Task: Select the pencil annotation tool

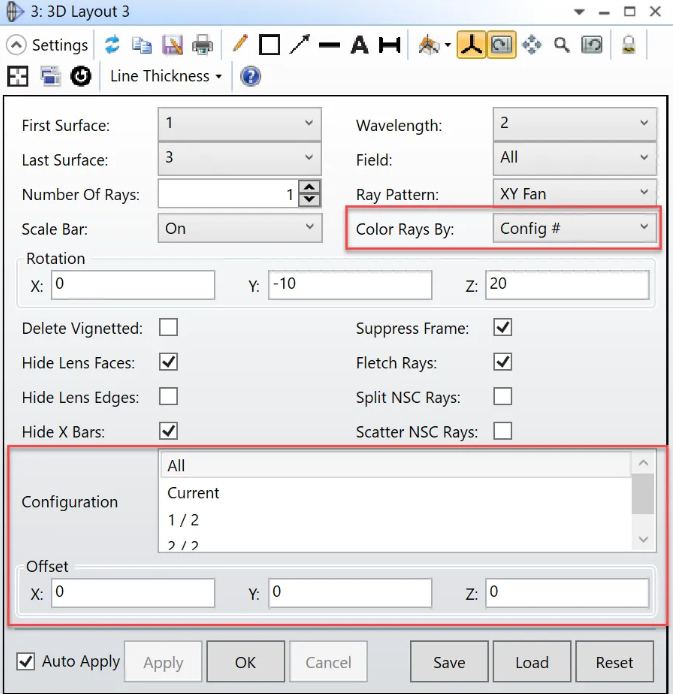Action: tap(240, 45)
